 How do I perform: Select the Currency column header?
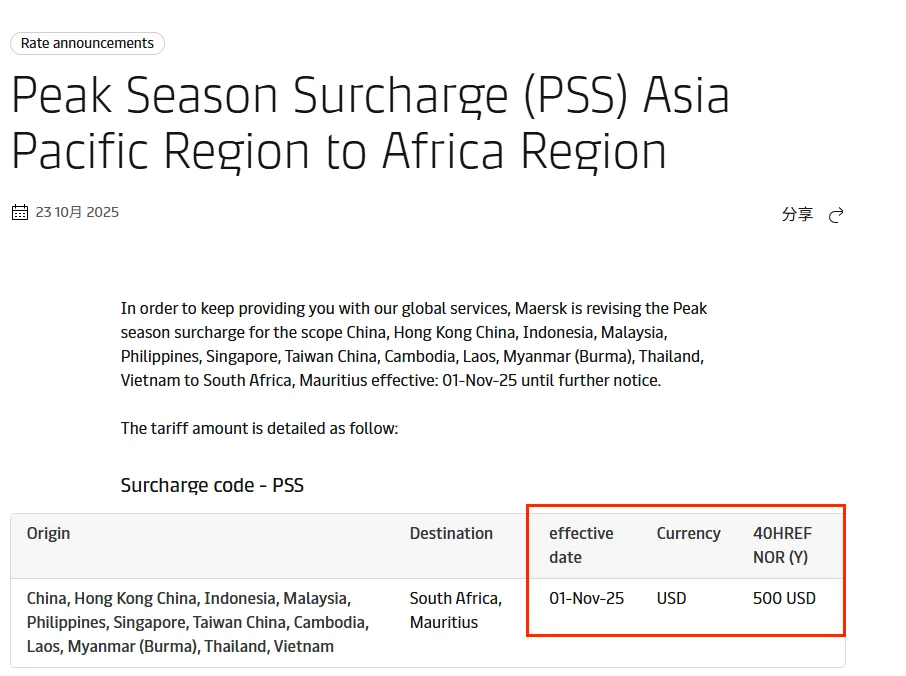(x=688, y=533)
